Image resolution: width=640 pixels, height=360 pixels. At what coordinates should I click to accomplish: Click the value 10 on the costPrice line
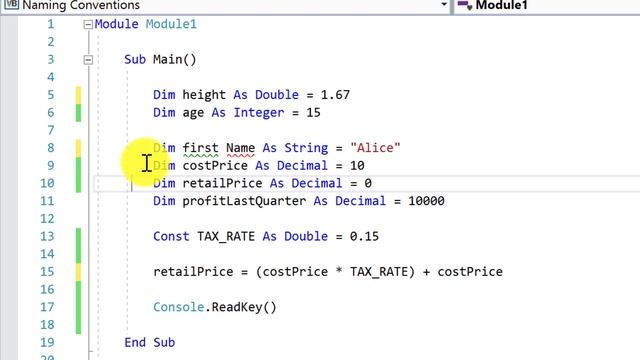[357, 166]
